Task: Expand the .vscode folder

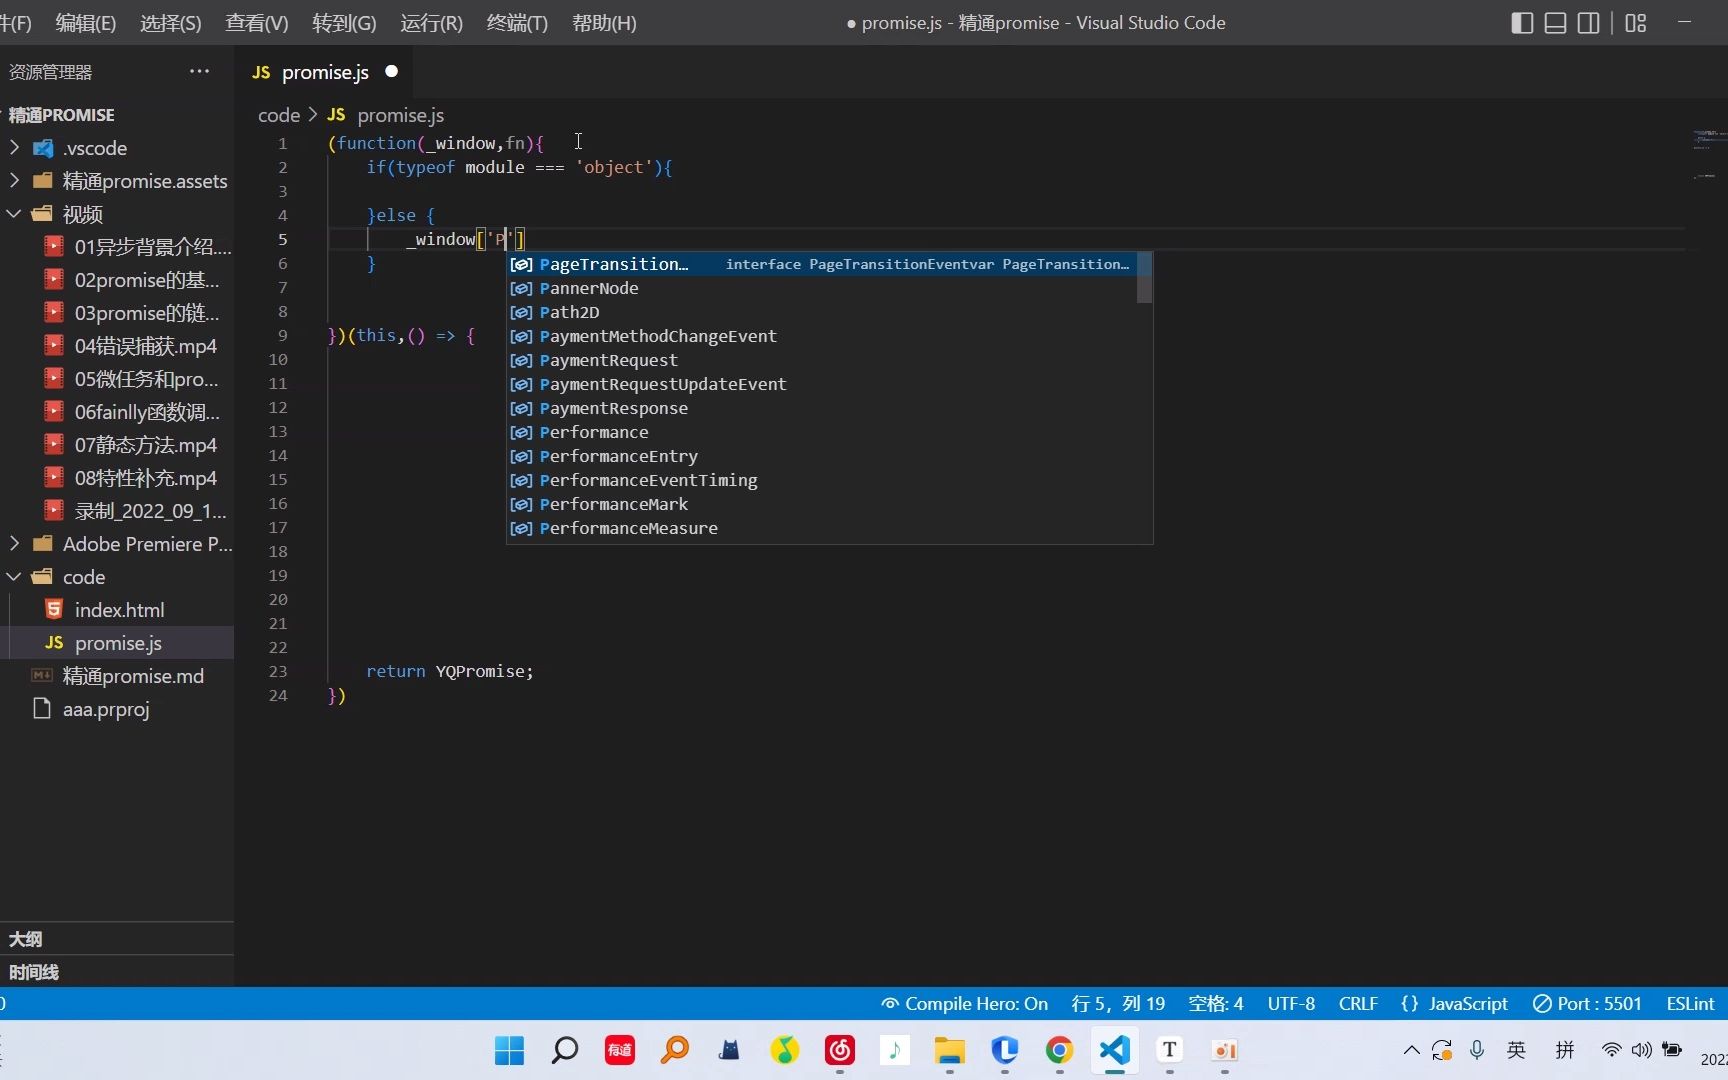Action: 117,148
